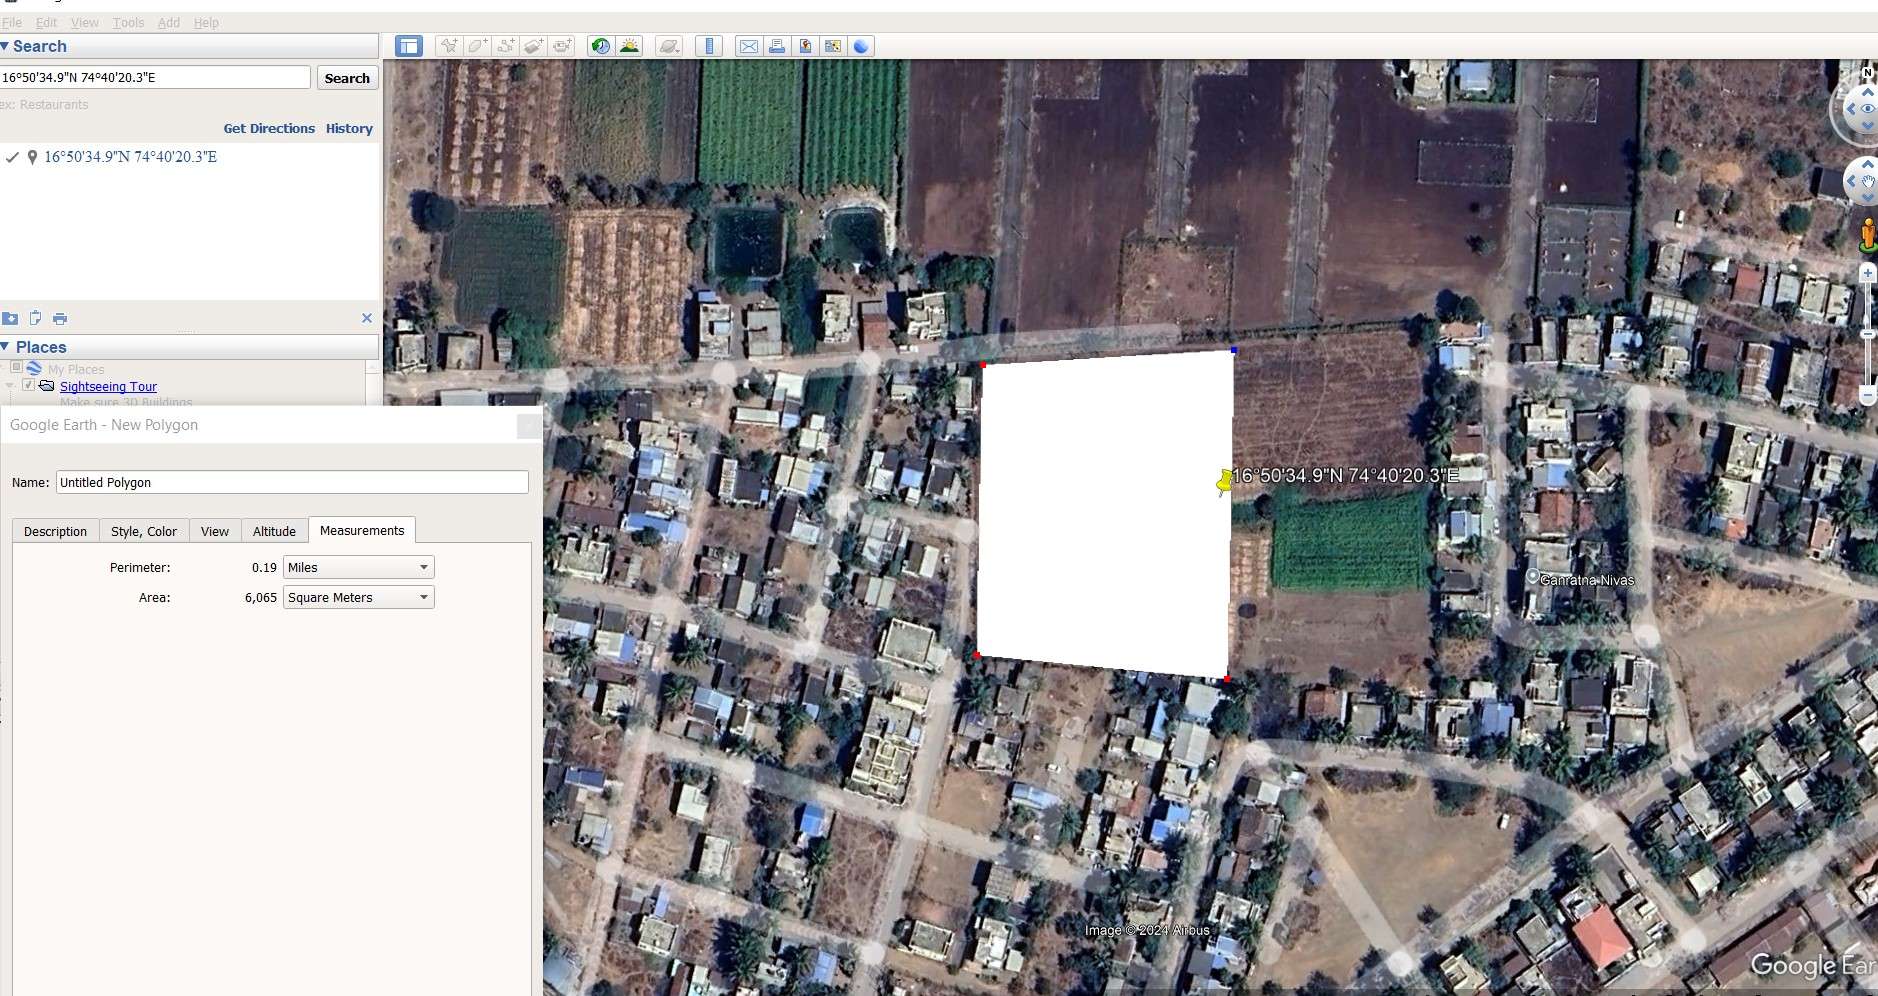Collapse the Sightseeing Tour tree node
This screenshot has height=996, width=1878.
pos(10,385)
